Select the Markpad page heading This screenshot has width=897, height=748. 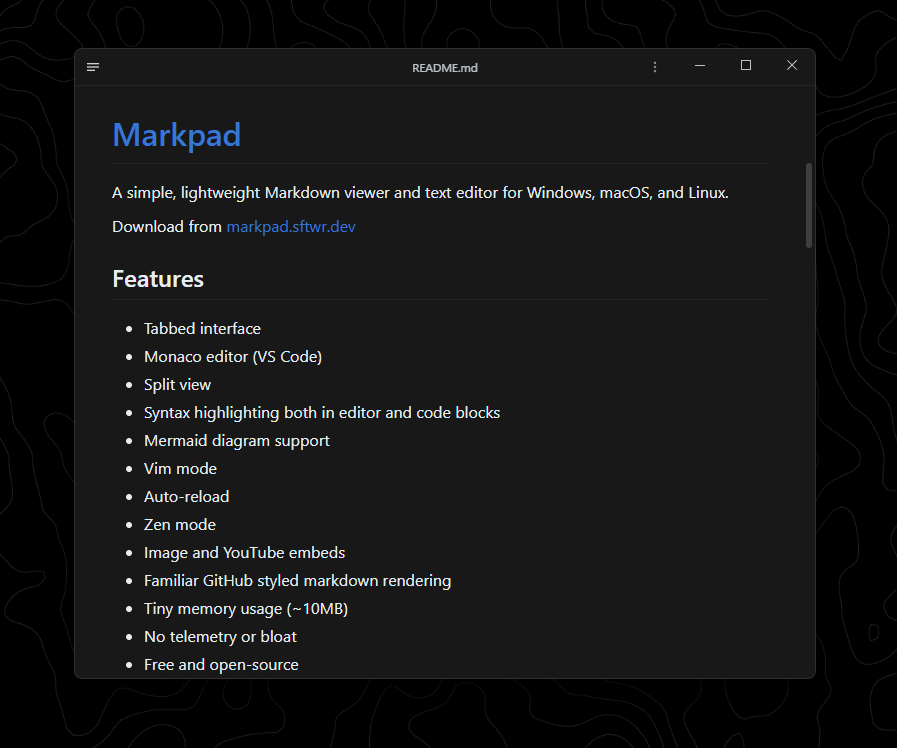click(176, 135)
